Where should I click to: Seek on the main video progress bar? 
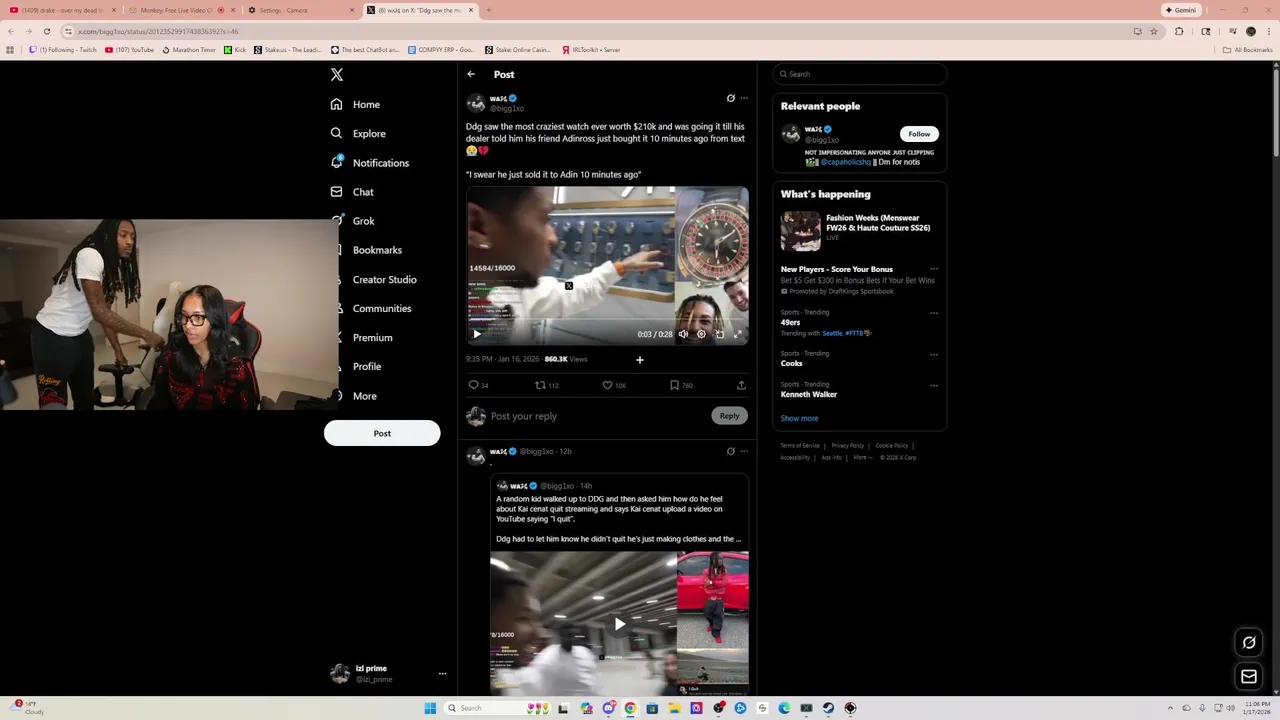607,321
